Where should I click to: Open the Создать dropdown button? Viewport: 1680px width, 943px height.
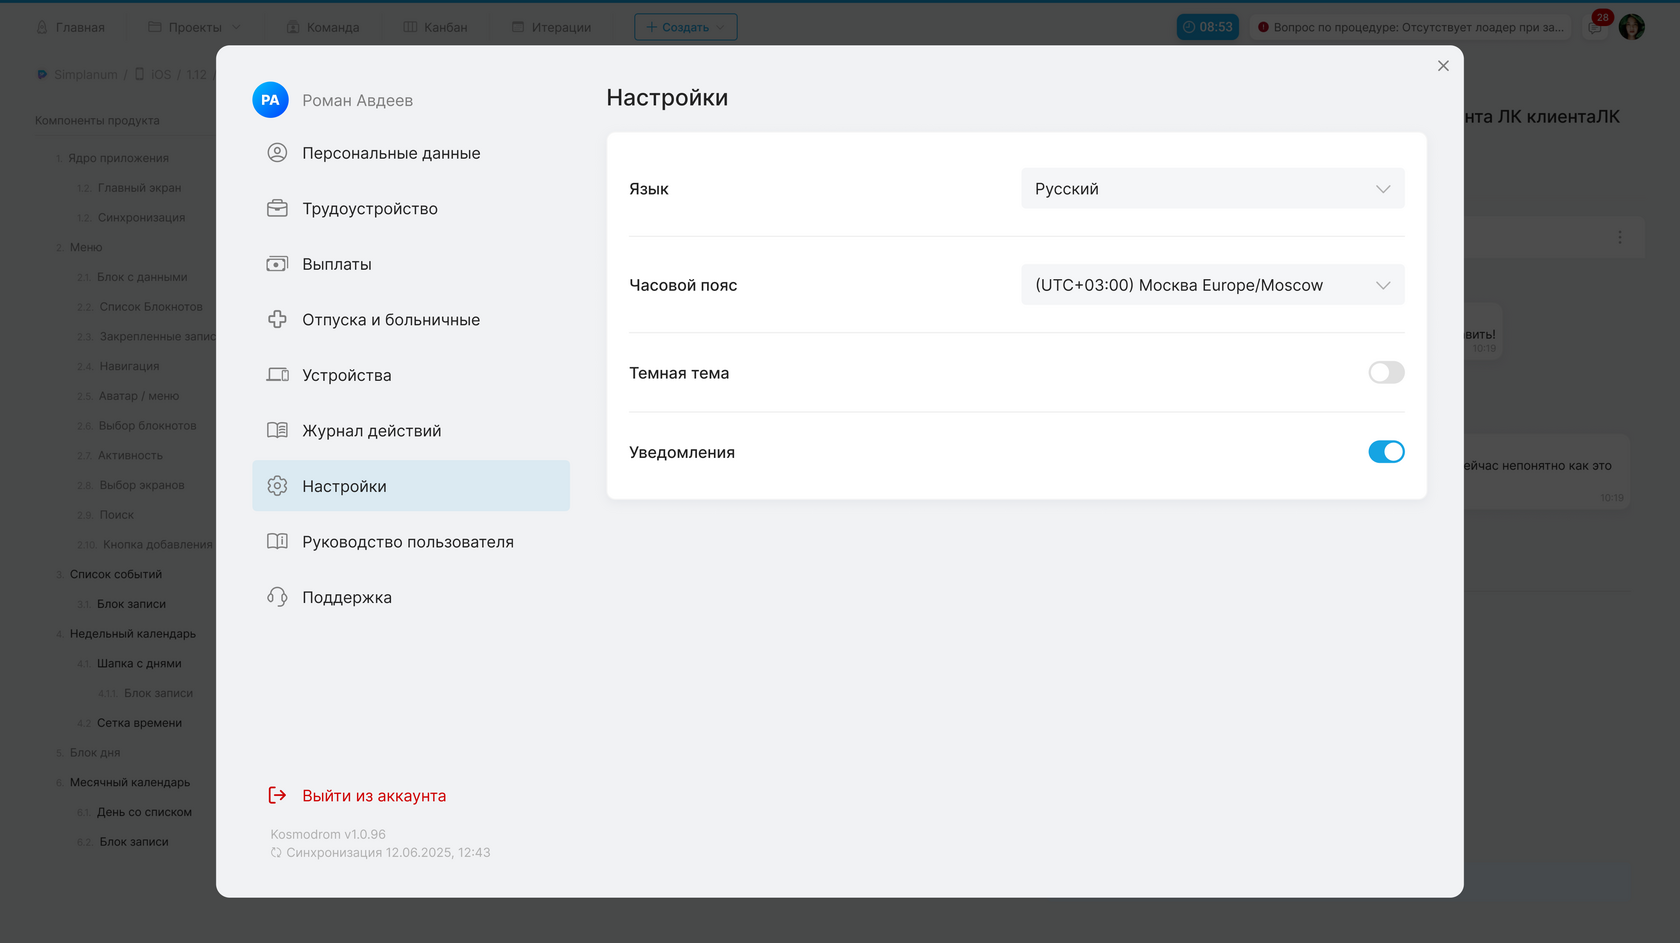coord(685,27)
